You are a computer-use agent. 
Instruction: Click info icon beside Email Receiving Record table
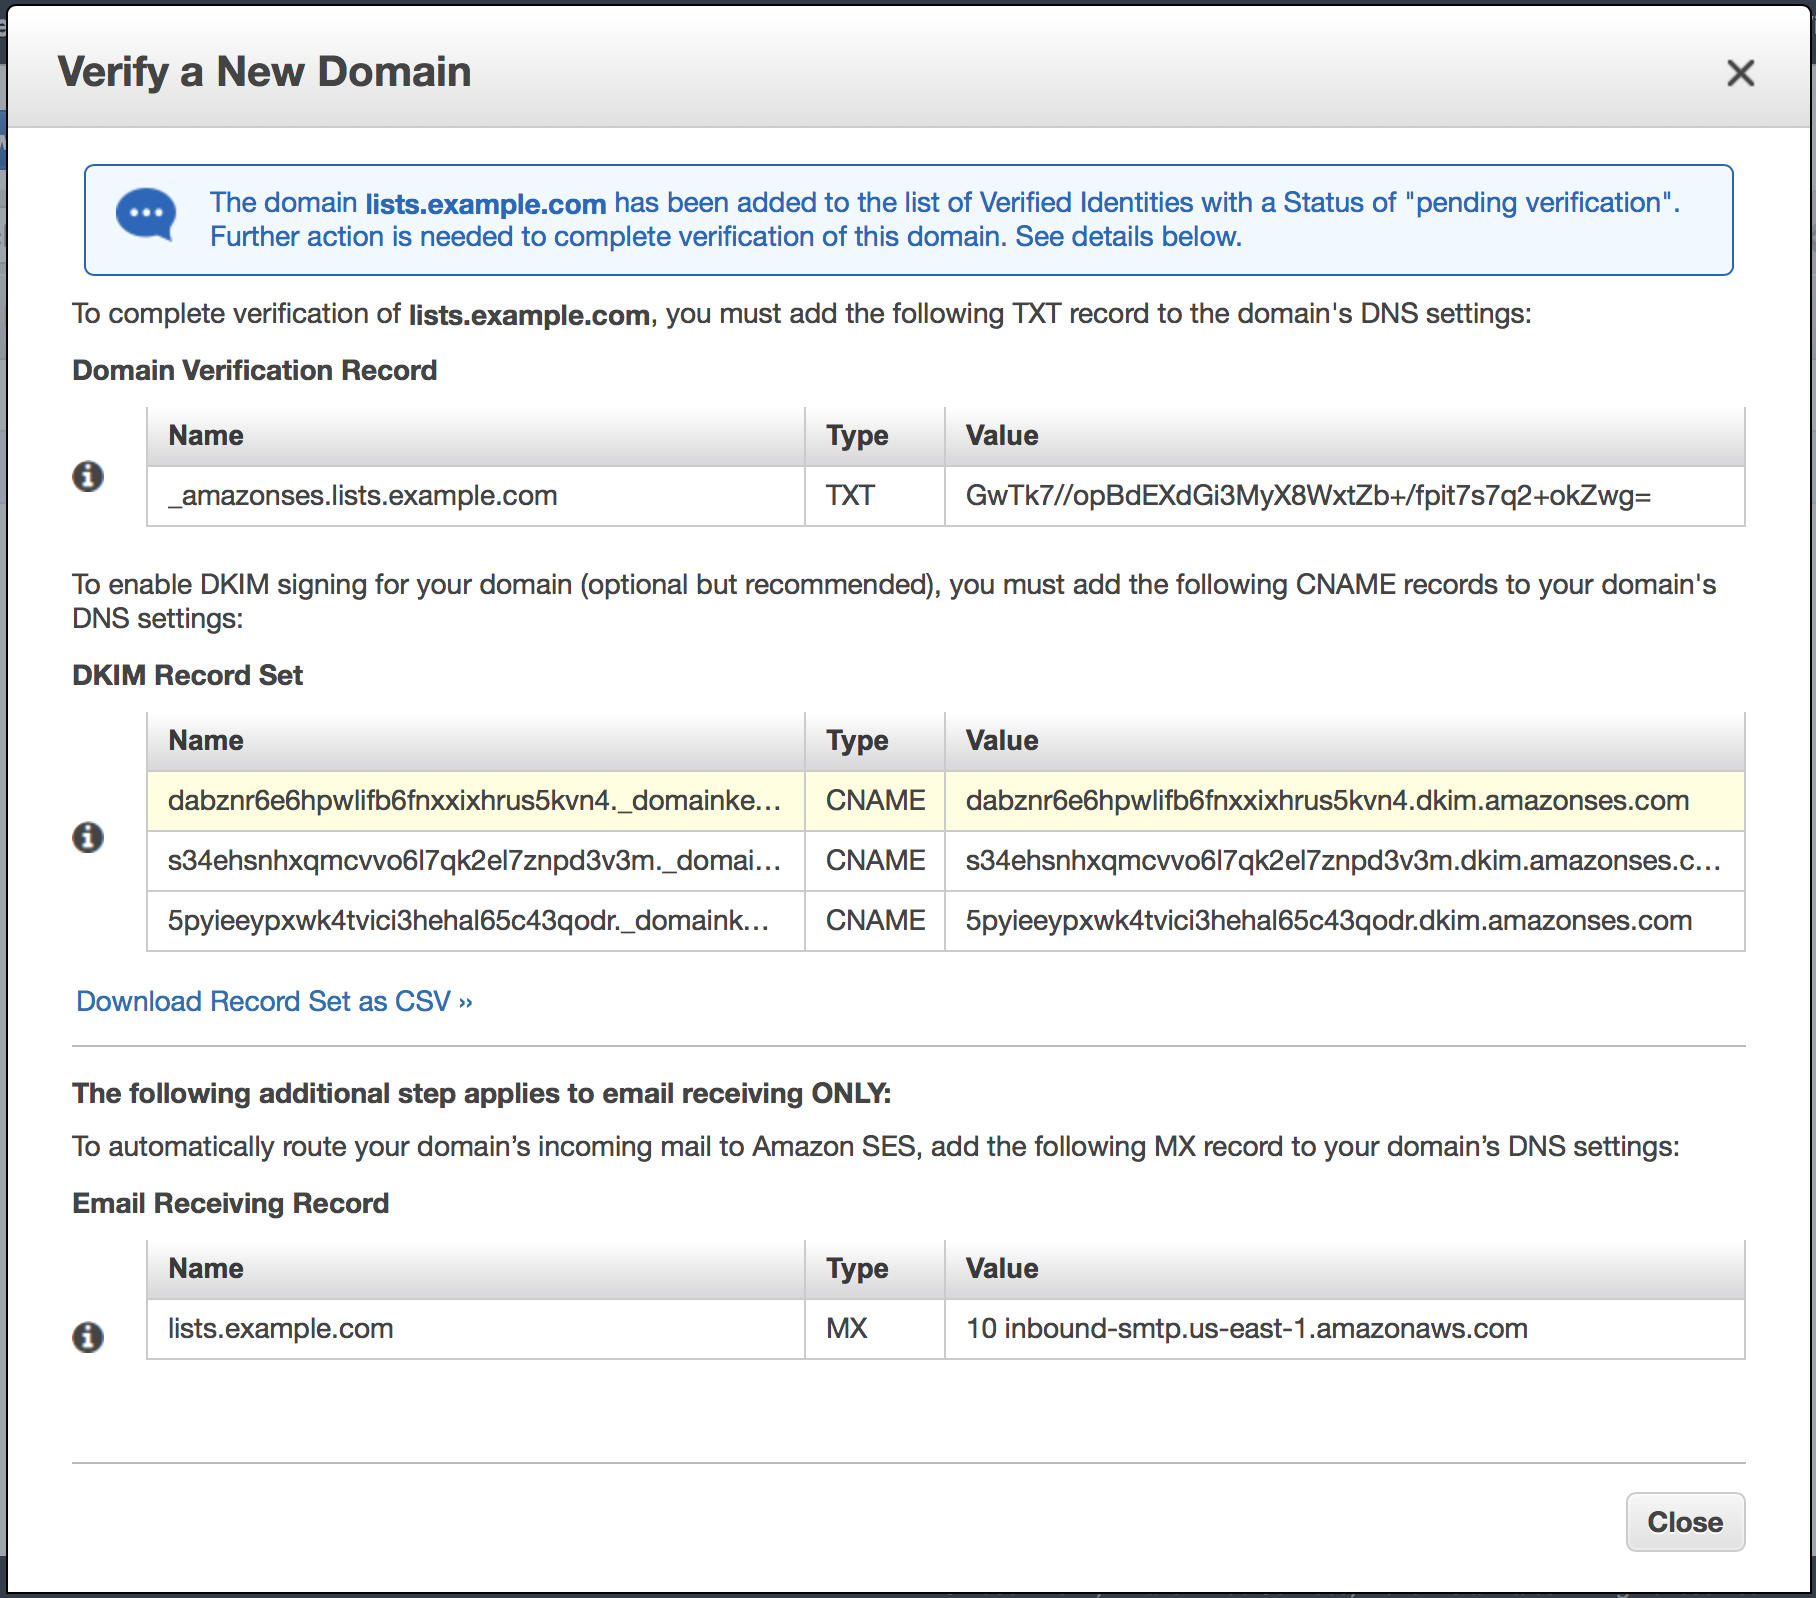pyautogui.click(x=88, y=1337)
